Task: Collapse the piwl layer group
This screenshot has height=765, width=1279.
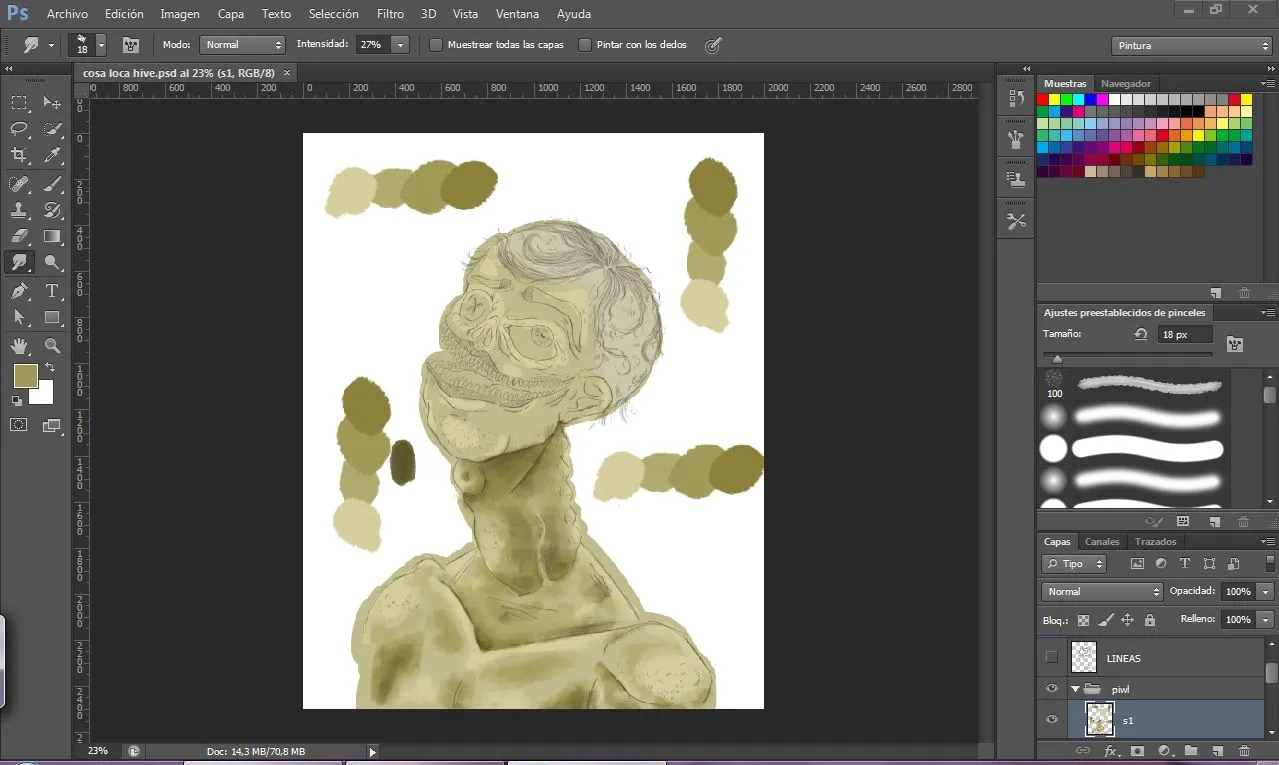Action: point(1076,689)
